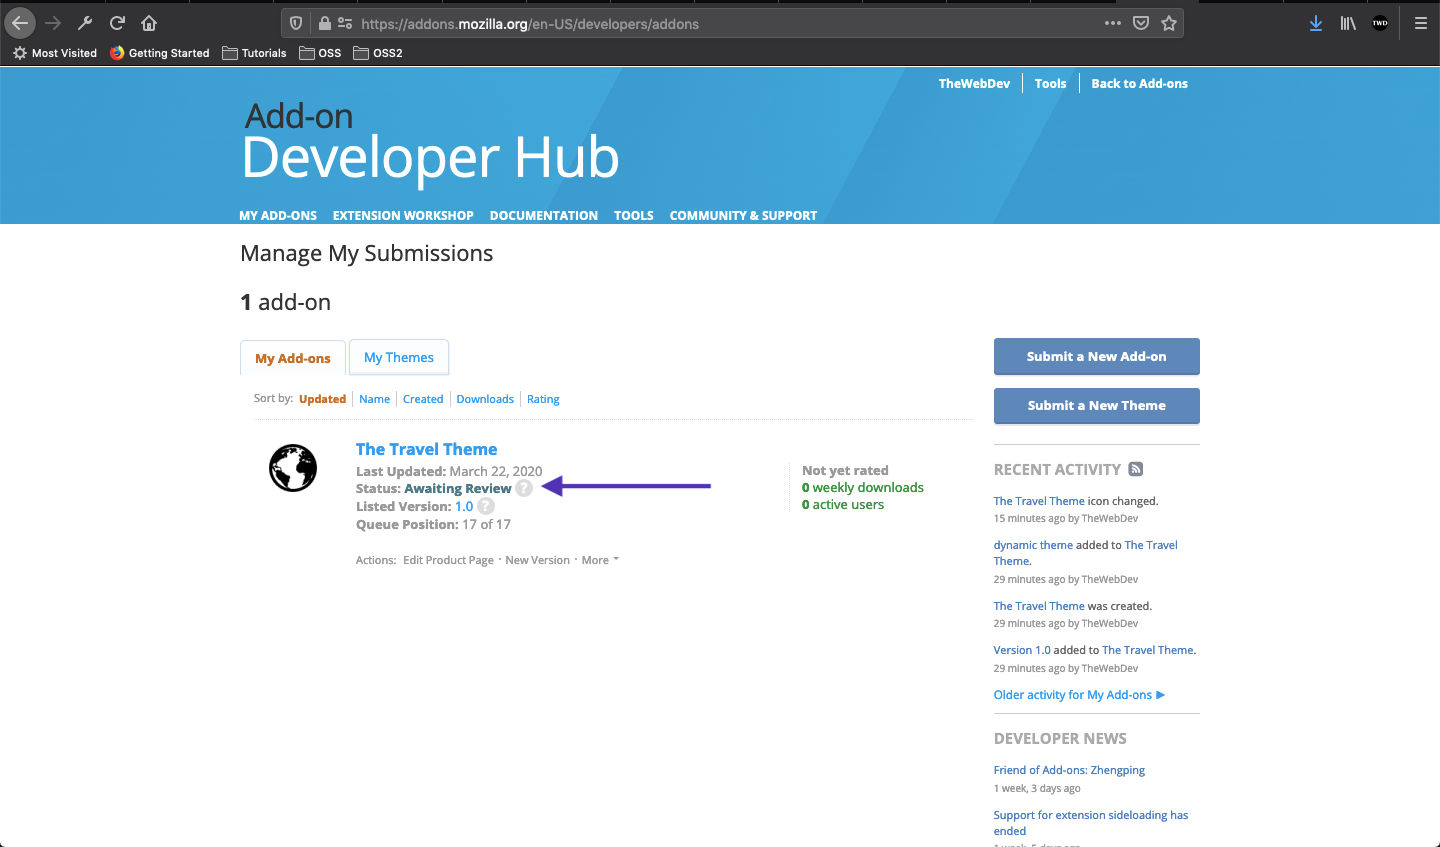The width and height of the screenshot is (1440, 847).
Task: Click Queue Position 17 of 17 text
Action: click(x=433, y=524)
